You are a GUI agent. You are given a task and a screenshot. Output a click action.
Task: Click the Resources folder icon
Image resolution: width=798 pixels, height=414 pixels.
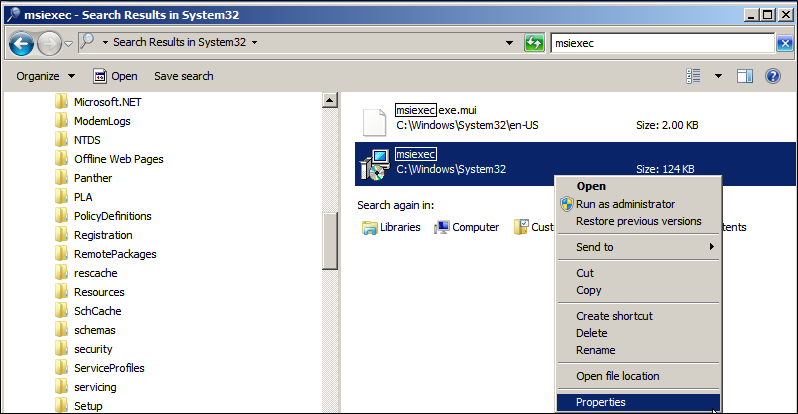click(61, 292)
